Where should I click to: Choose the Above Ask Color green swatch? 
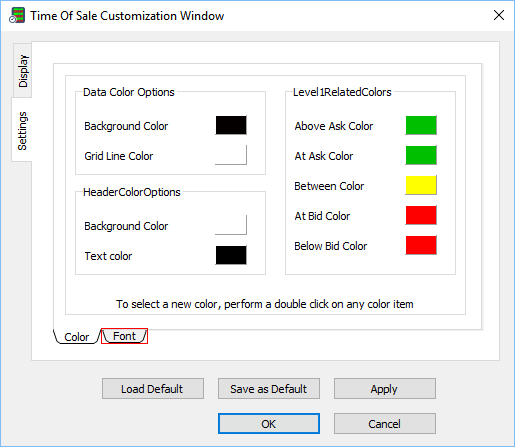click(421, 125)
